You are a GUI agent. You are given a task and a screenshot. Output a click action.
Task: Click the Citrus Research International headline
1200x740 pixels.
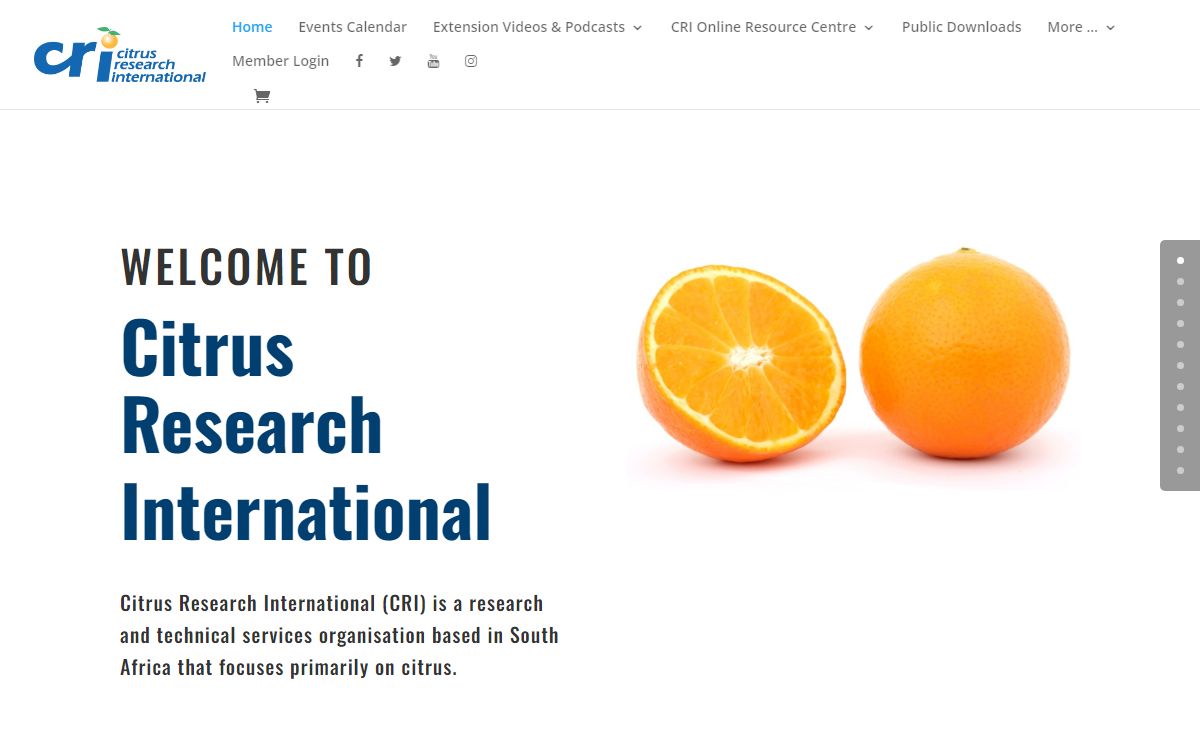pyautogui.click(x=306, y=429)
